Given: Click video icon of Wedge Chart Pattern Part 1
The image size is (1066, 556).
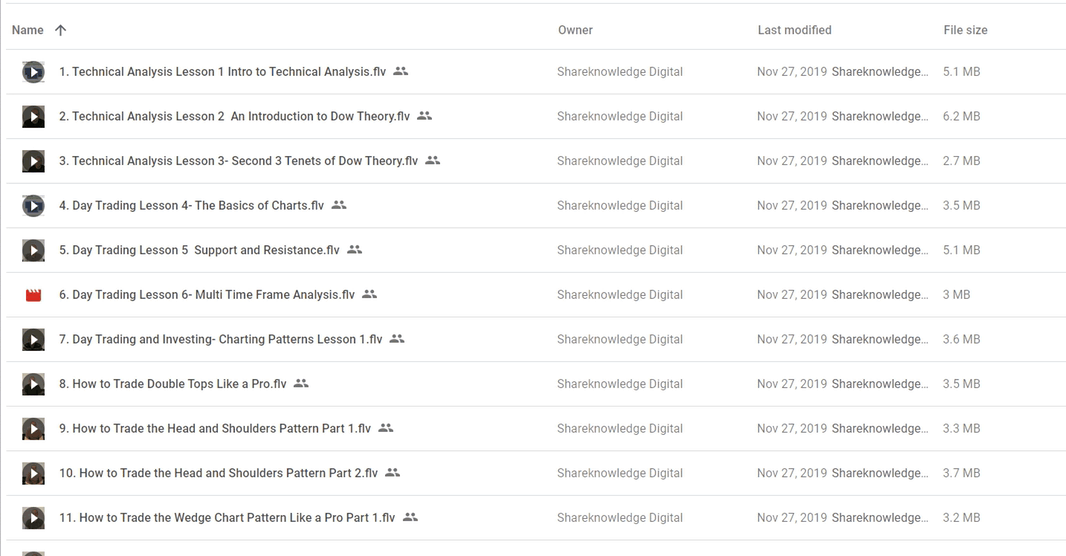Looking at the screenshot, I should [x=33, y=518].
